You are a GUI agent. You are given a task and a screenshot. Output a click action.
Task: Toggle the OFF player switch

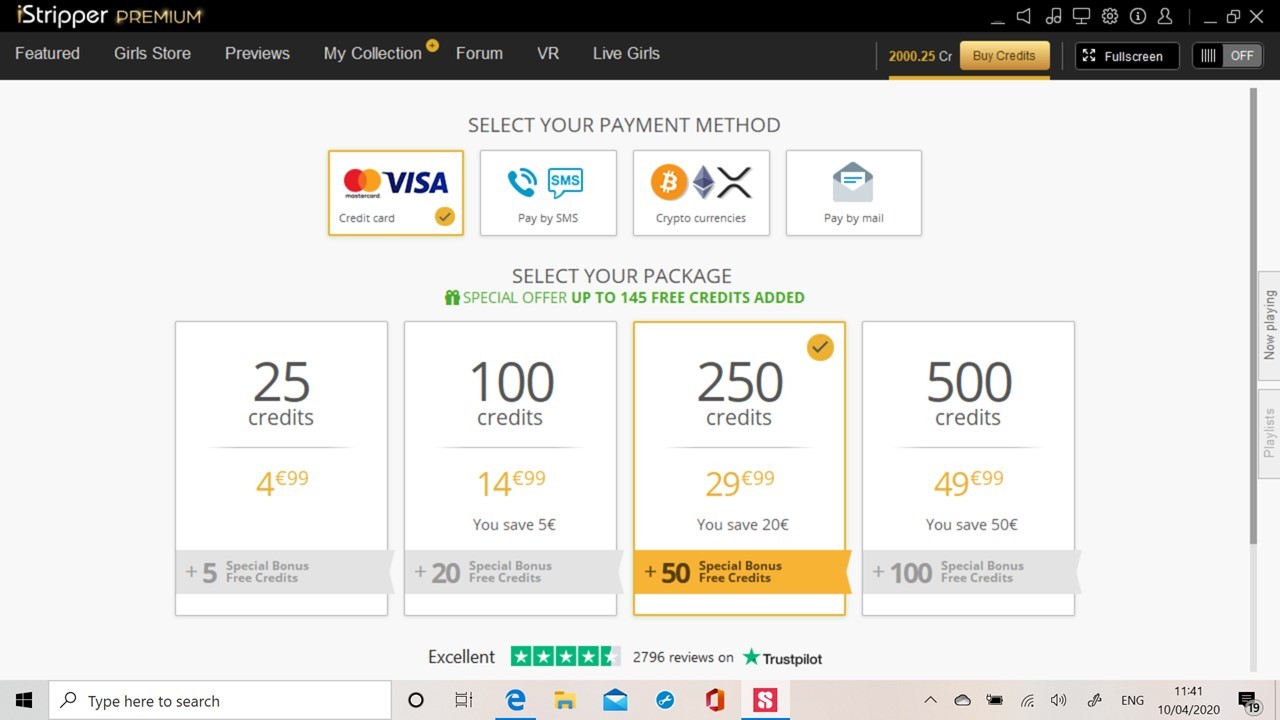tap(1228, 56)
